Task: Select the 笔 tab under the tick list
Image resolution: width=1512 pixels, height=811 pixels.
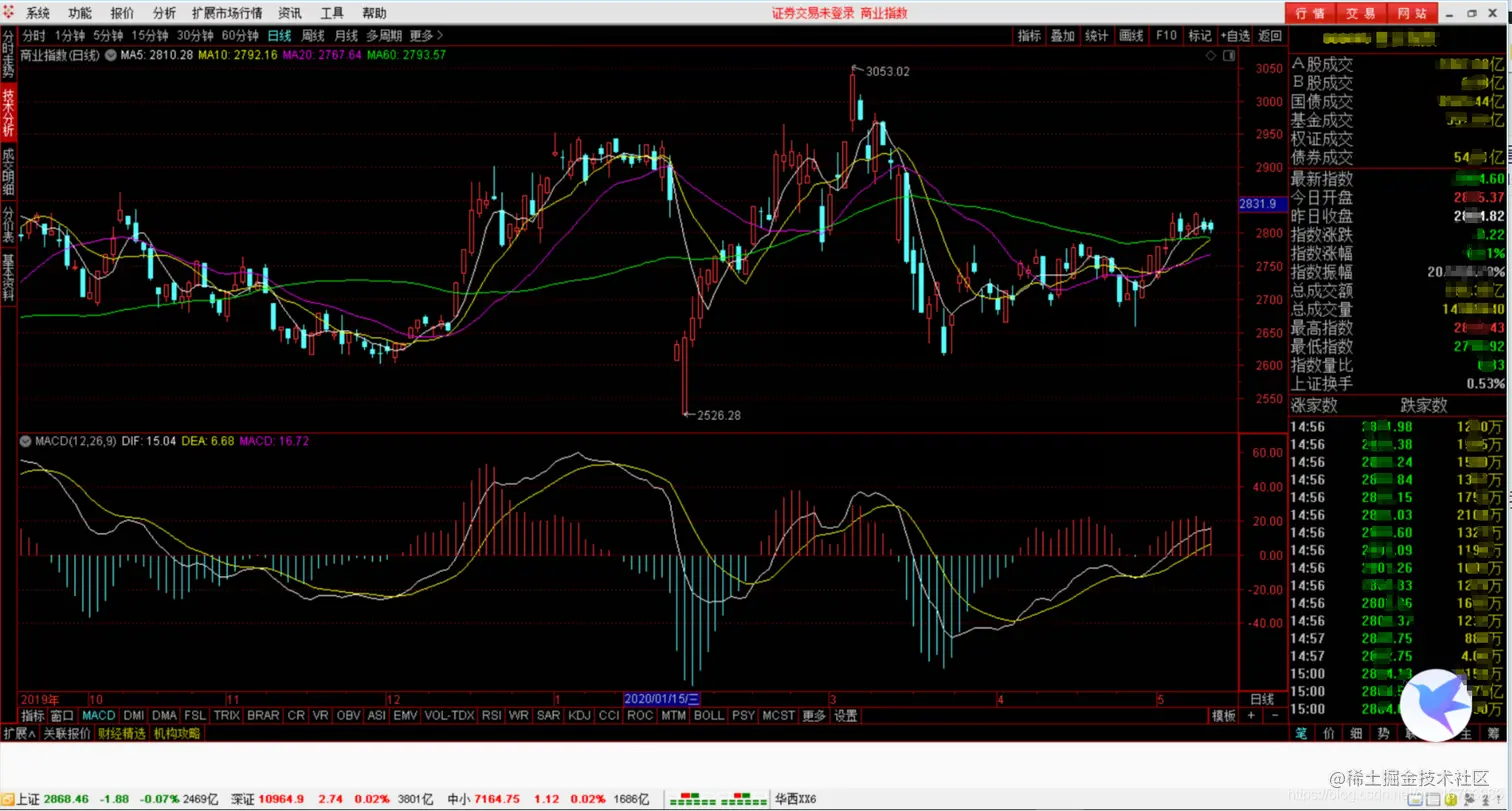Action: point(1301,733)
